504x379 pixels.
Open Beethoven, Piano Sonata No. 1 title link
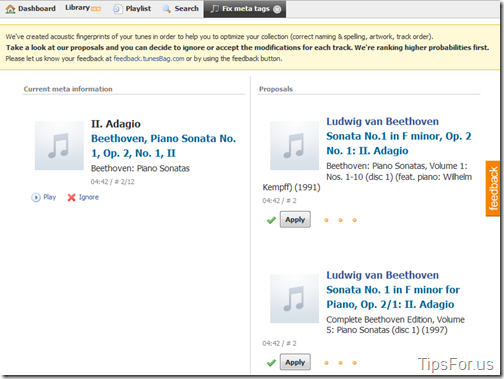point(163,146)
